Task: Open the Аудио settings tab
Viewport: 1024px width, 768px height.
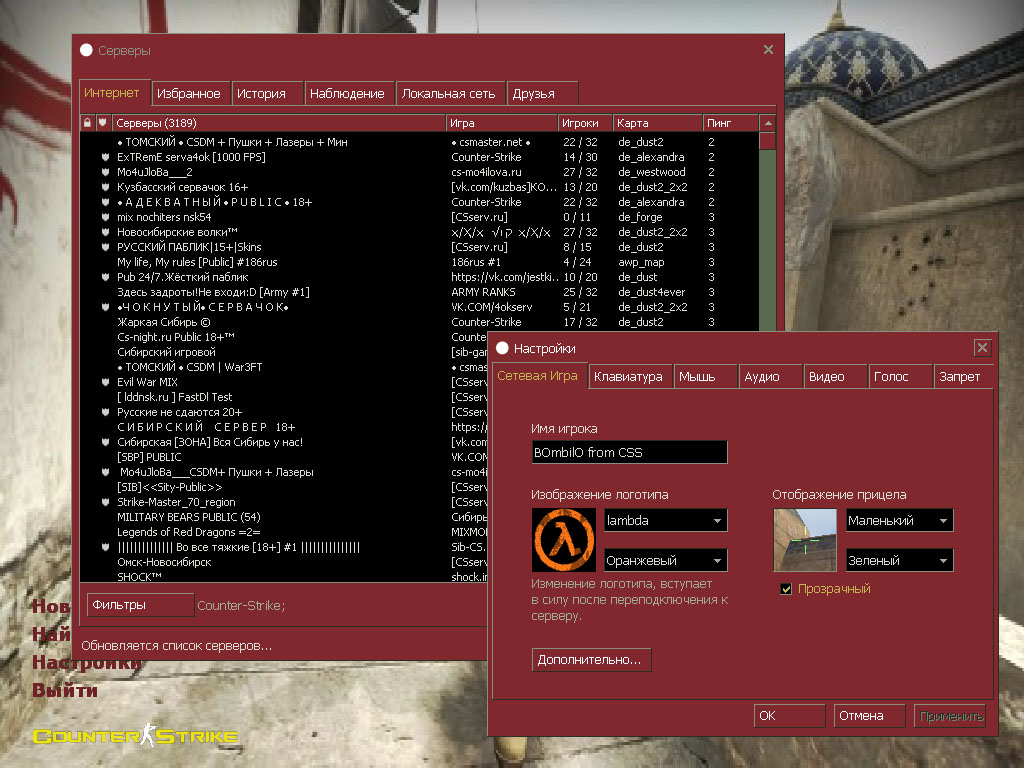Action: 771,377
